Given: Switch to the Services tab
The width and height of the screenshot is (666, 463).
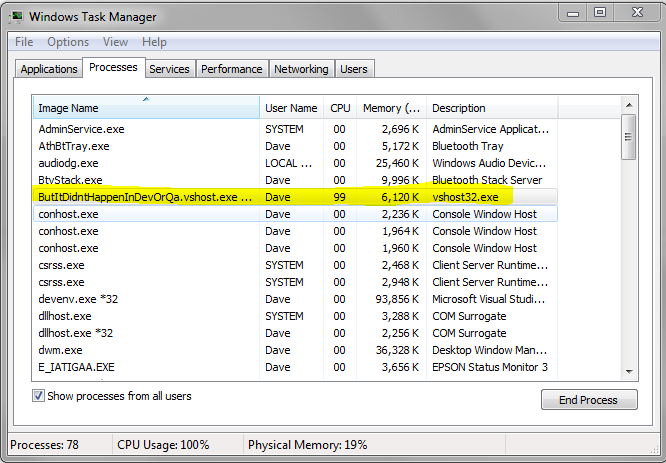Looking at the screenshot, I should pos(169,69).
